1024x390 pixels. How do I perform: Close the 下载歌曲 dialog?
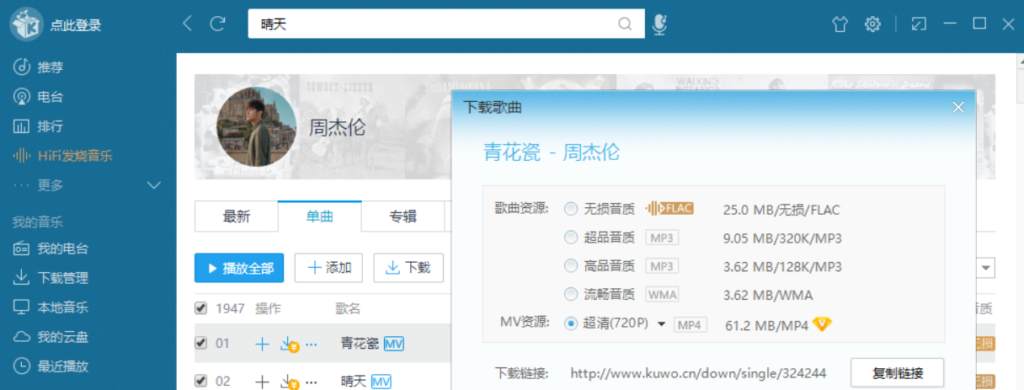[x=958, y=108]
